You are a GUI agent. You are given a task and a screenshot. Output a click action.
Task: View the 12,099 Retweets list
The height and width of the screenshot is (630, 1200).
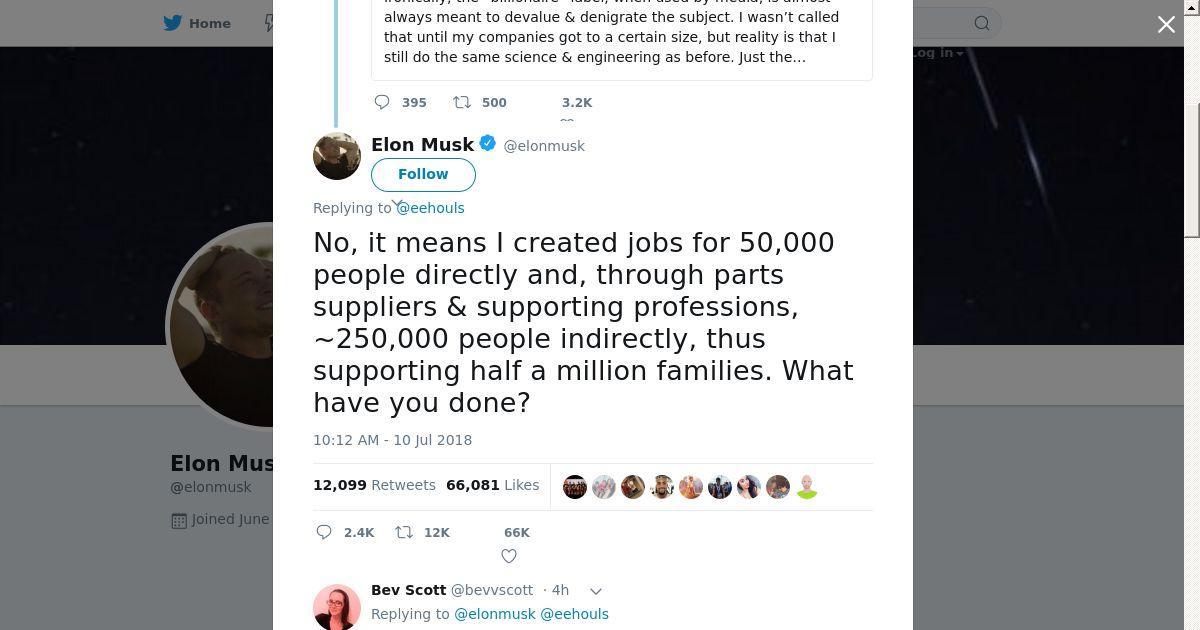[x=374, y=485]
